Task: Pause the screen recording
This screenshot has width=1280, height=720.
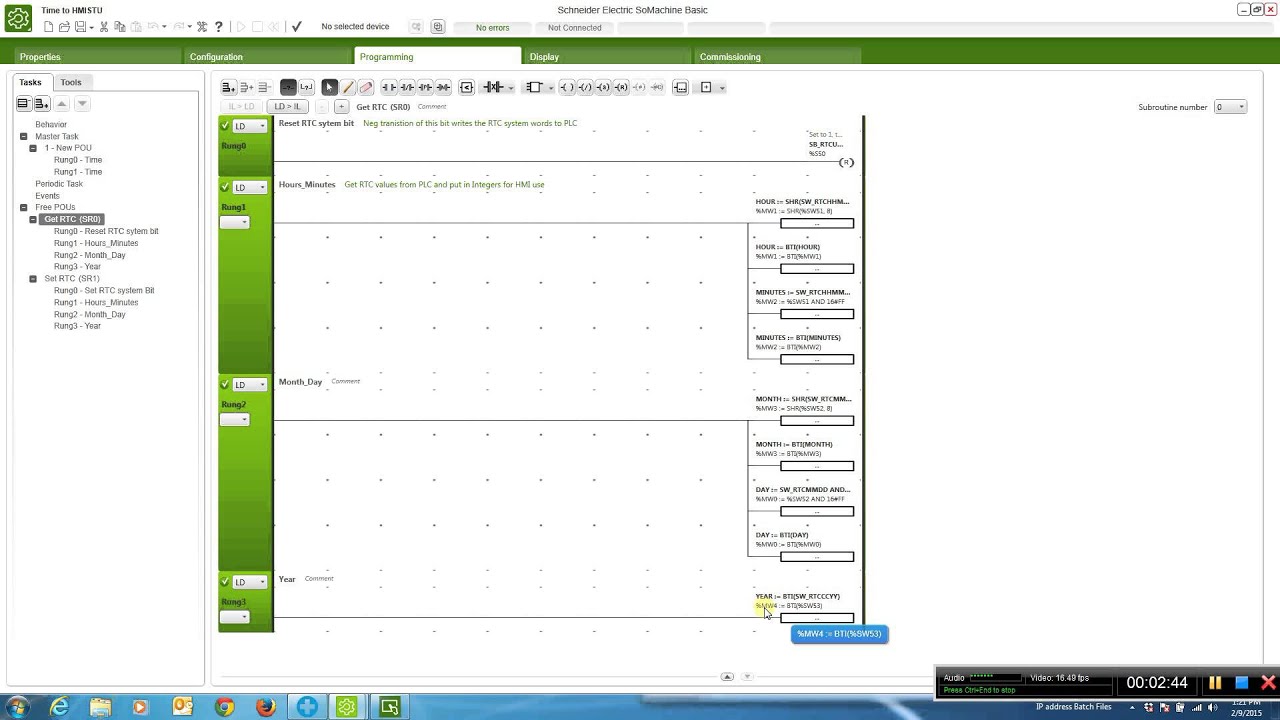Action: [x=1215, y=683]
